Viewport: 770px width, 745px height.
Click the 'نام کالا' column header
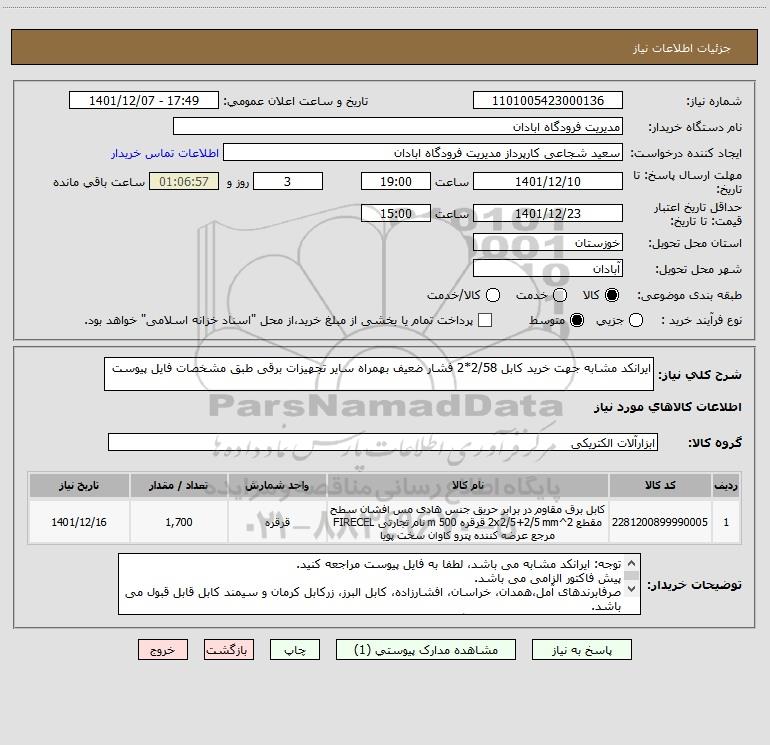pos(468,485)
